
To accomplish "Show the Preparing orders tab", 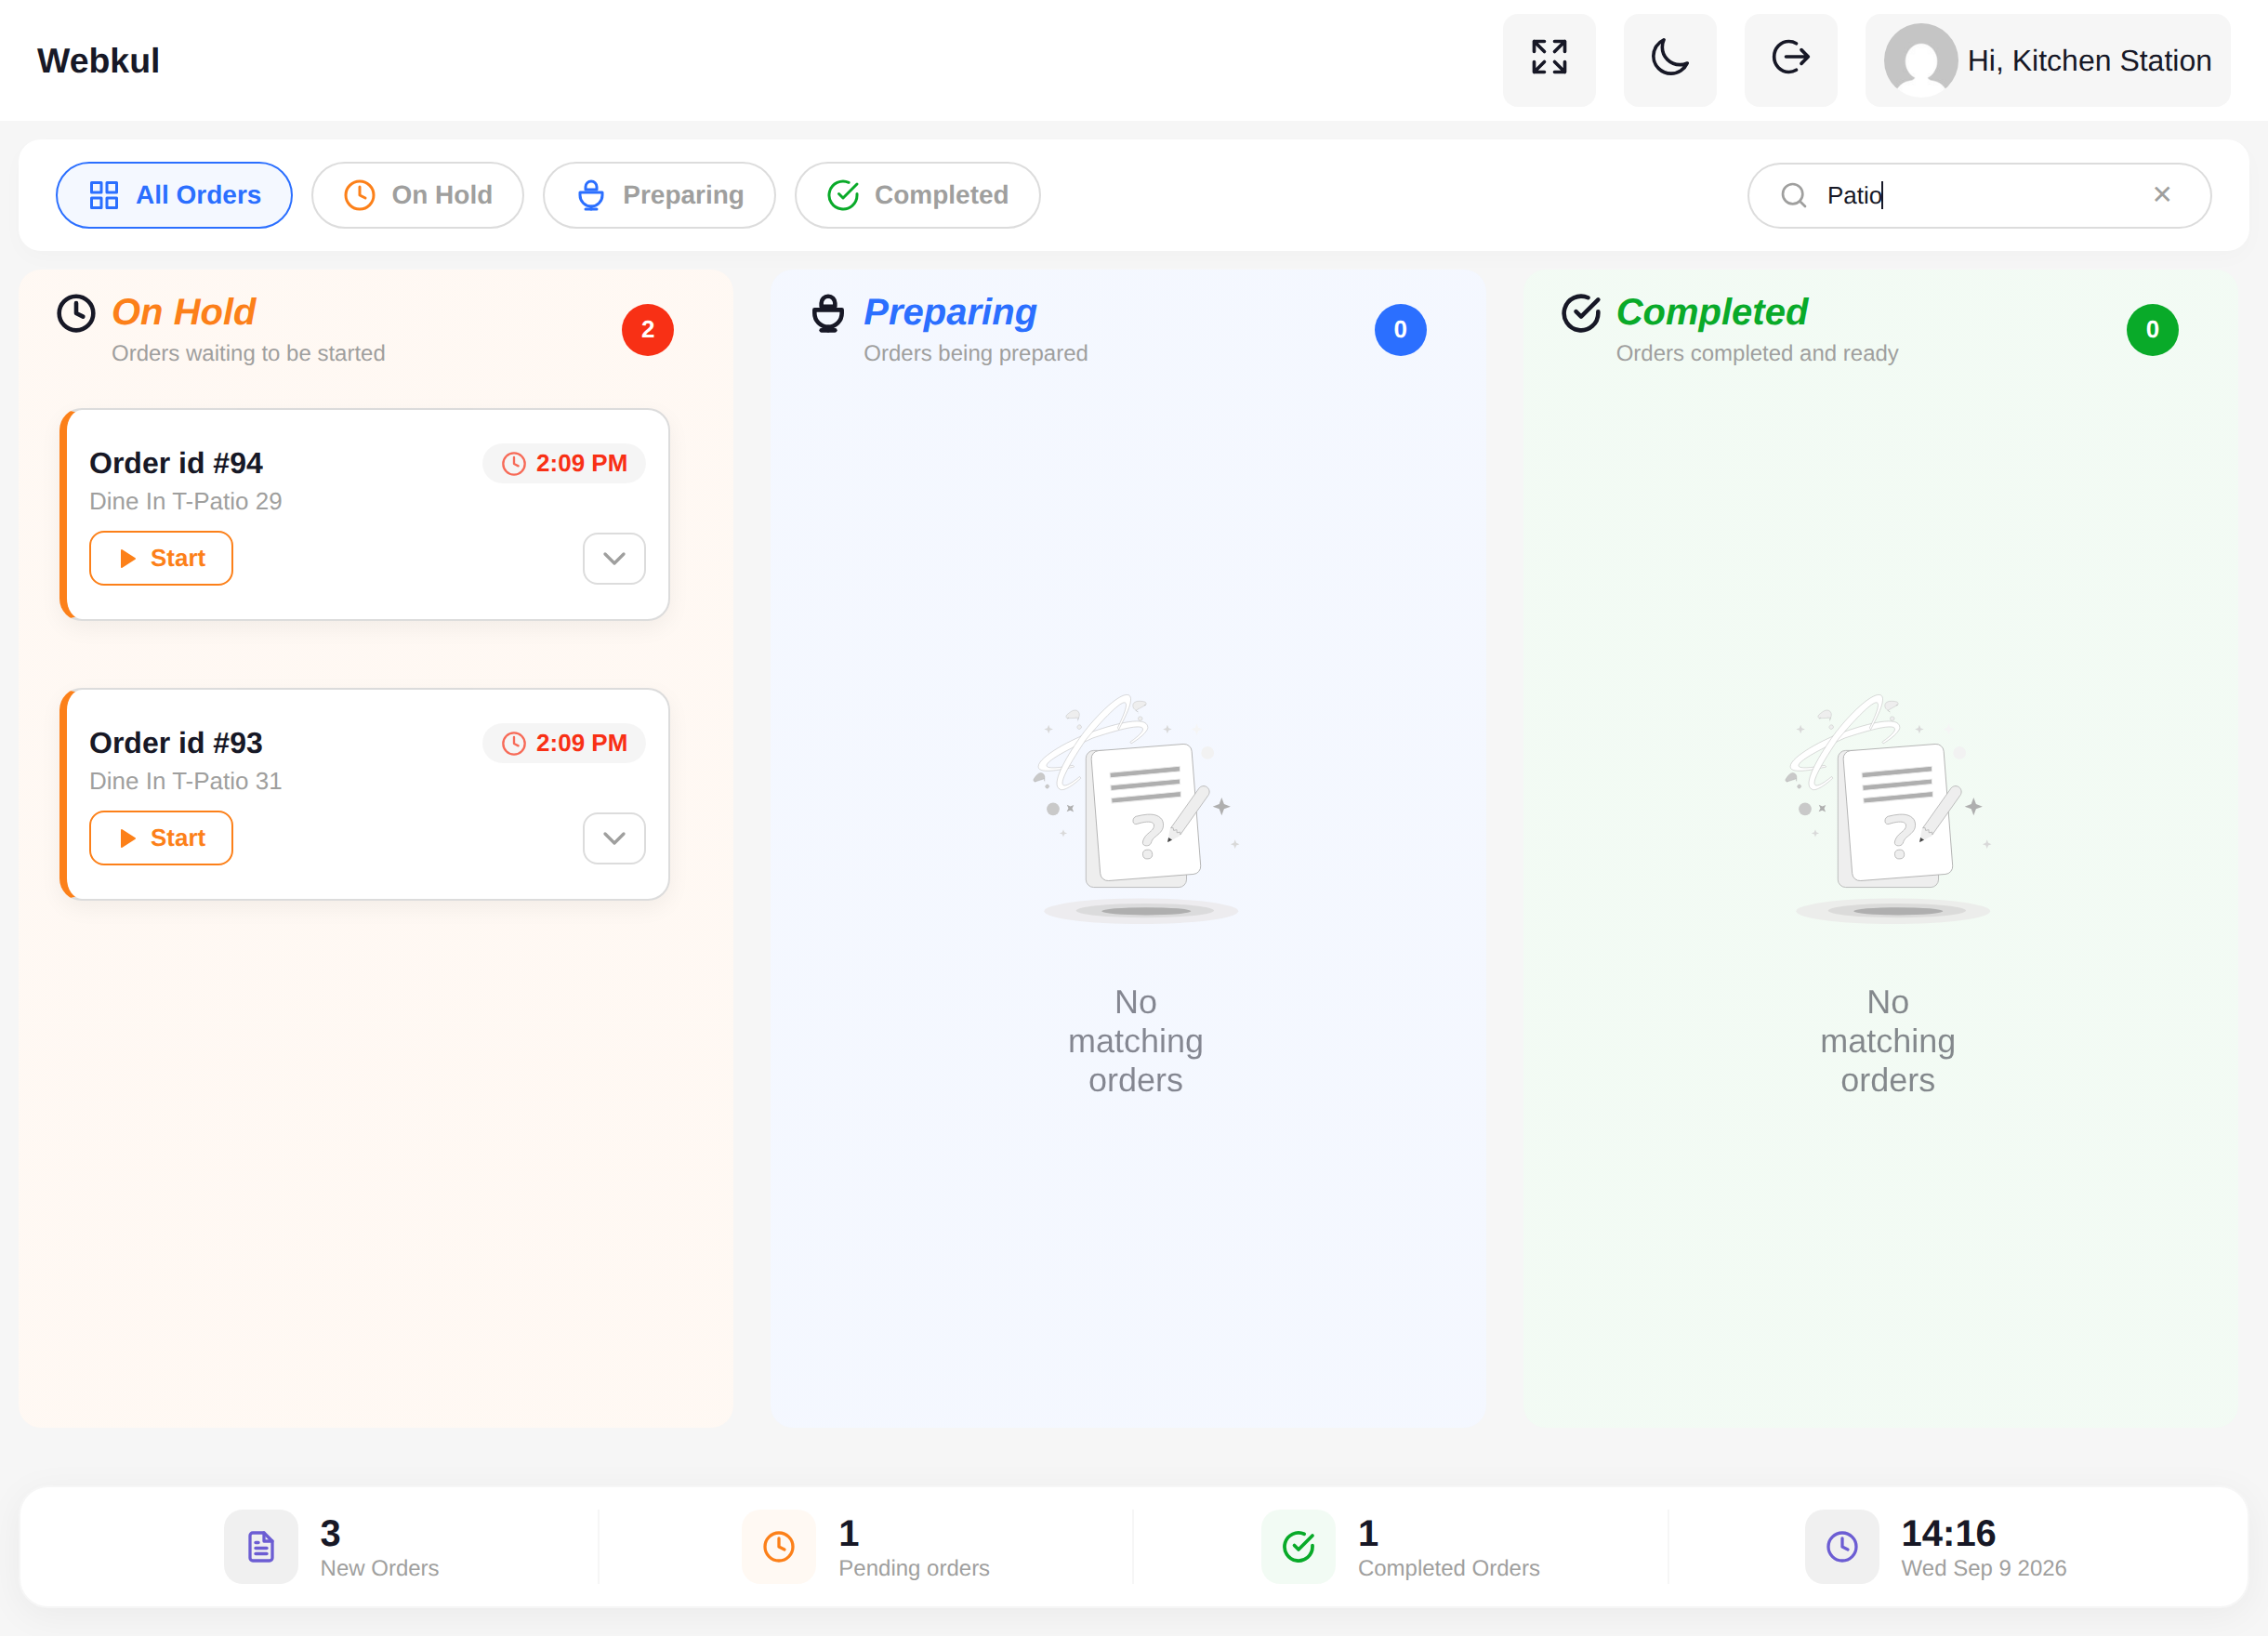I will [x=659, y=195].
